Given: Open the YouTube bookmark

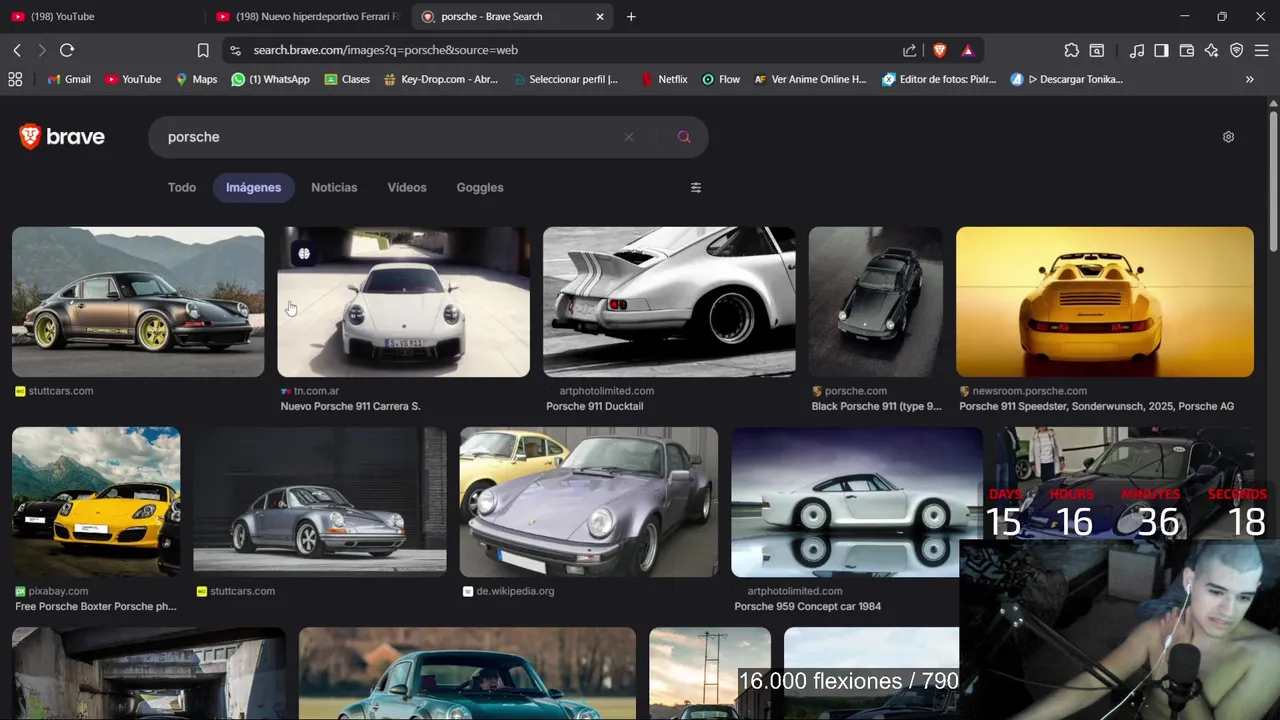Looking at the screenshot, I should pos(133,79).
